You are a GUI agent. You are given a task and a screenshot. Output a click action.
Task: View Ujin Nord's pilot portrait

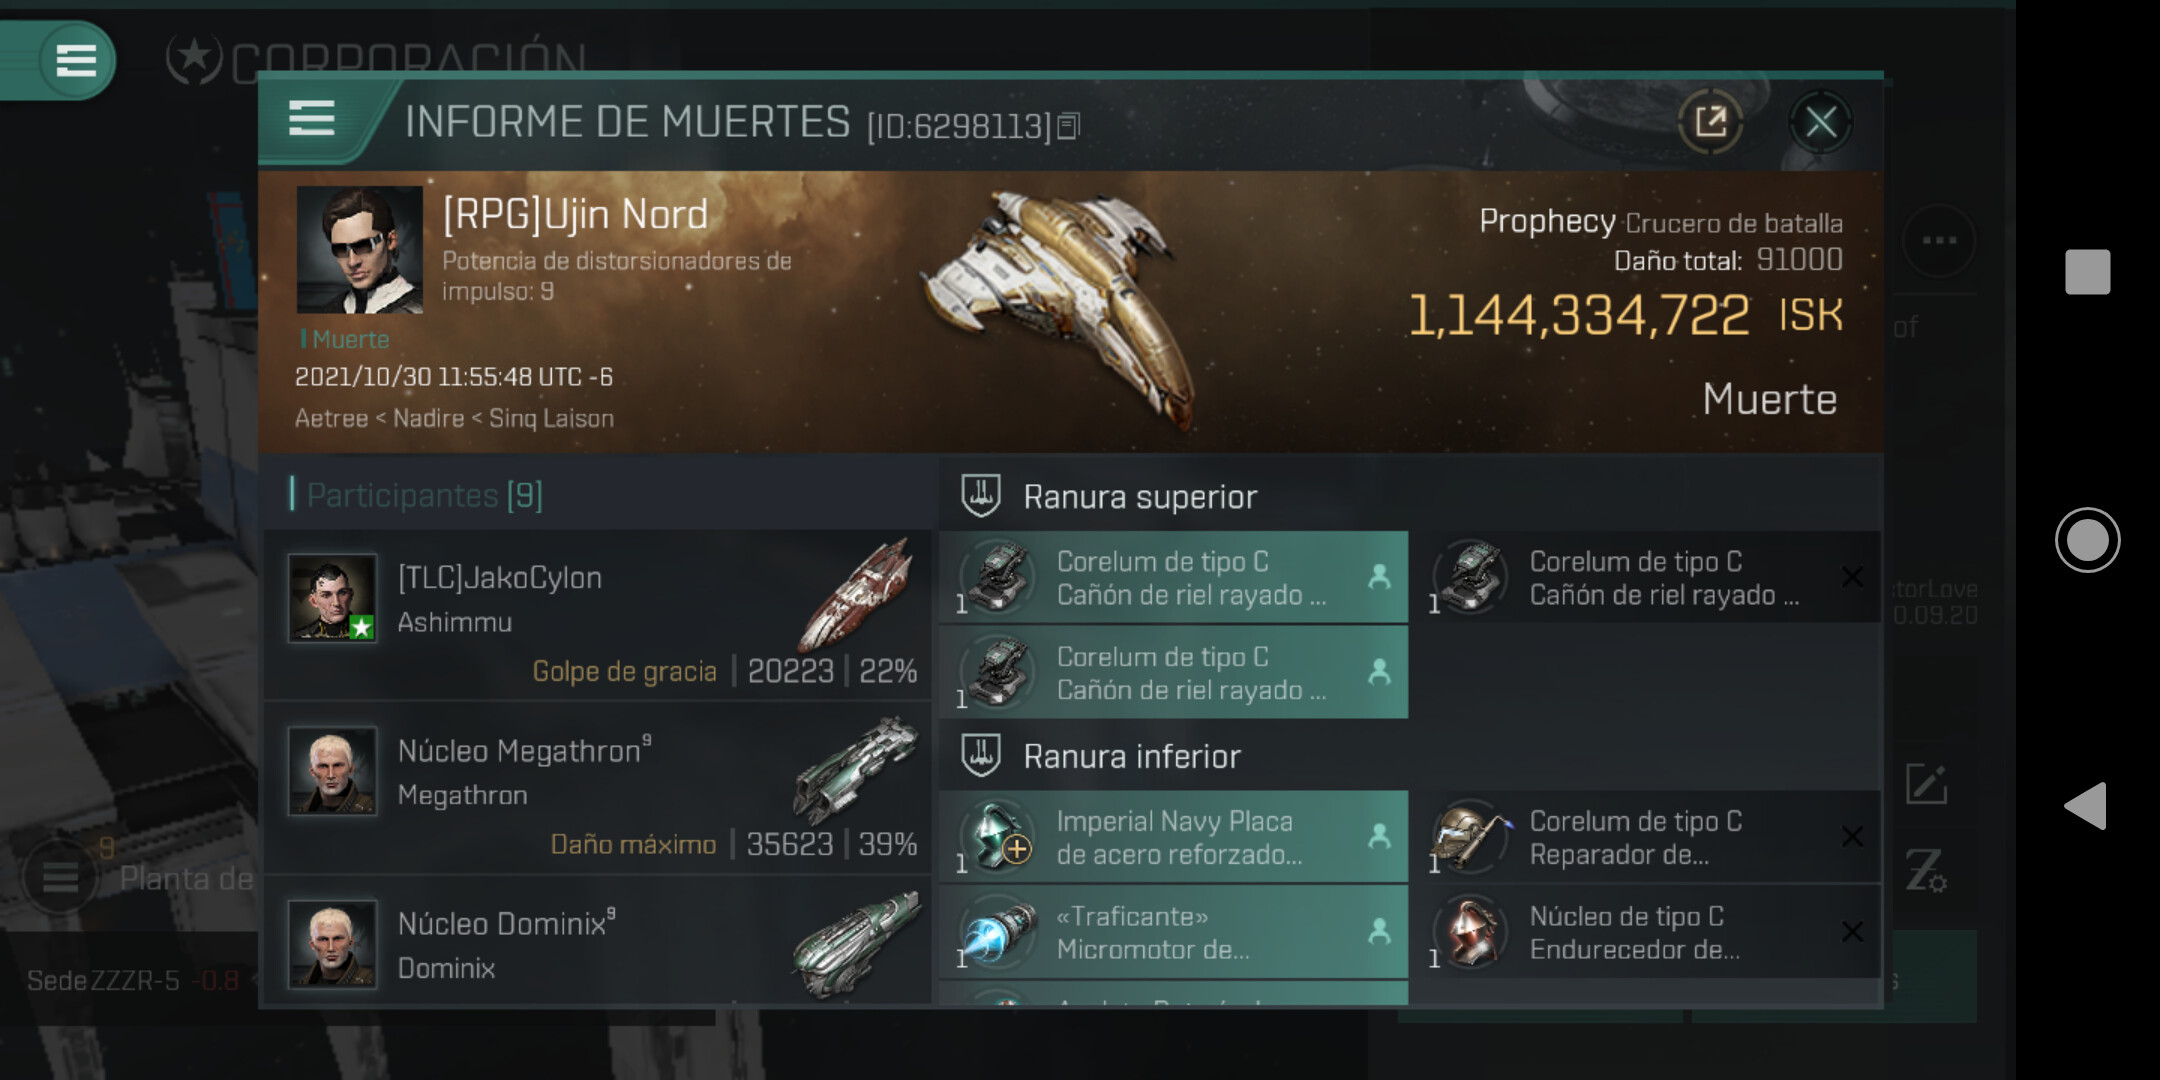click(360, 250)
